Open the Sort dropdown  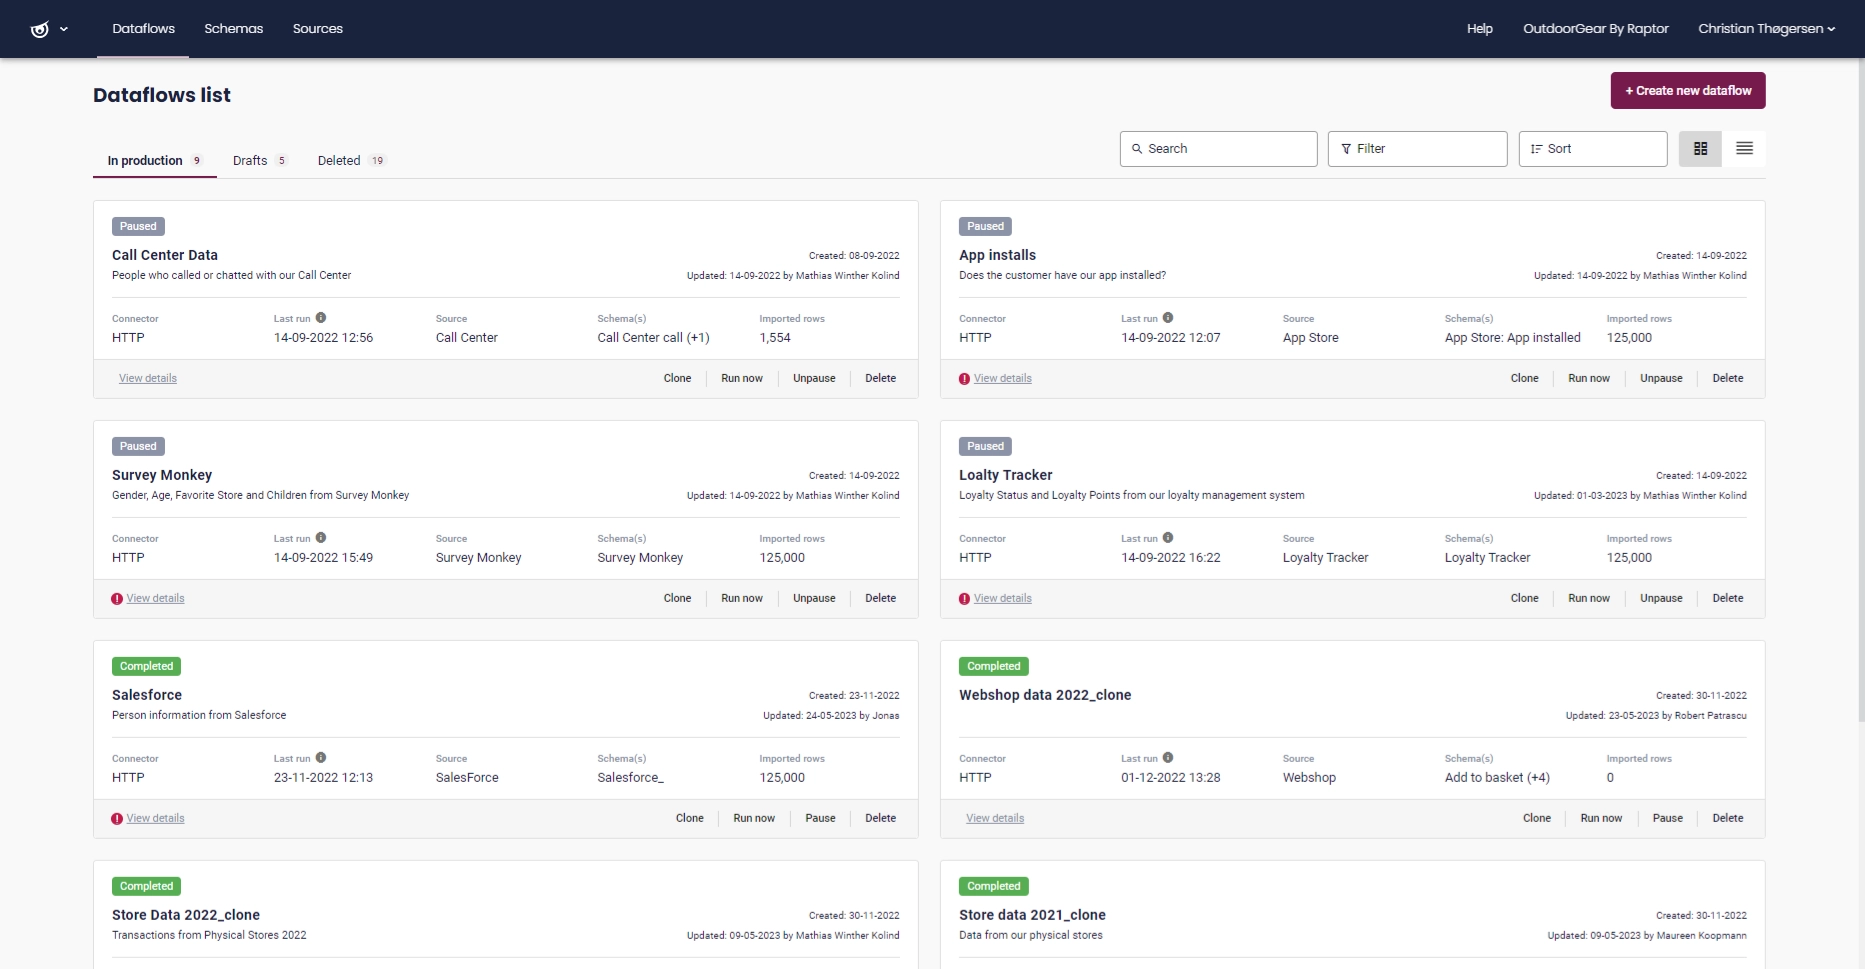pyautogui.click(x=1592, y=149)
